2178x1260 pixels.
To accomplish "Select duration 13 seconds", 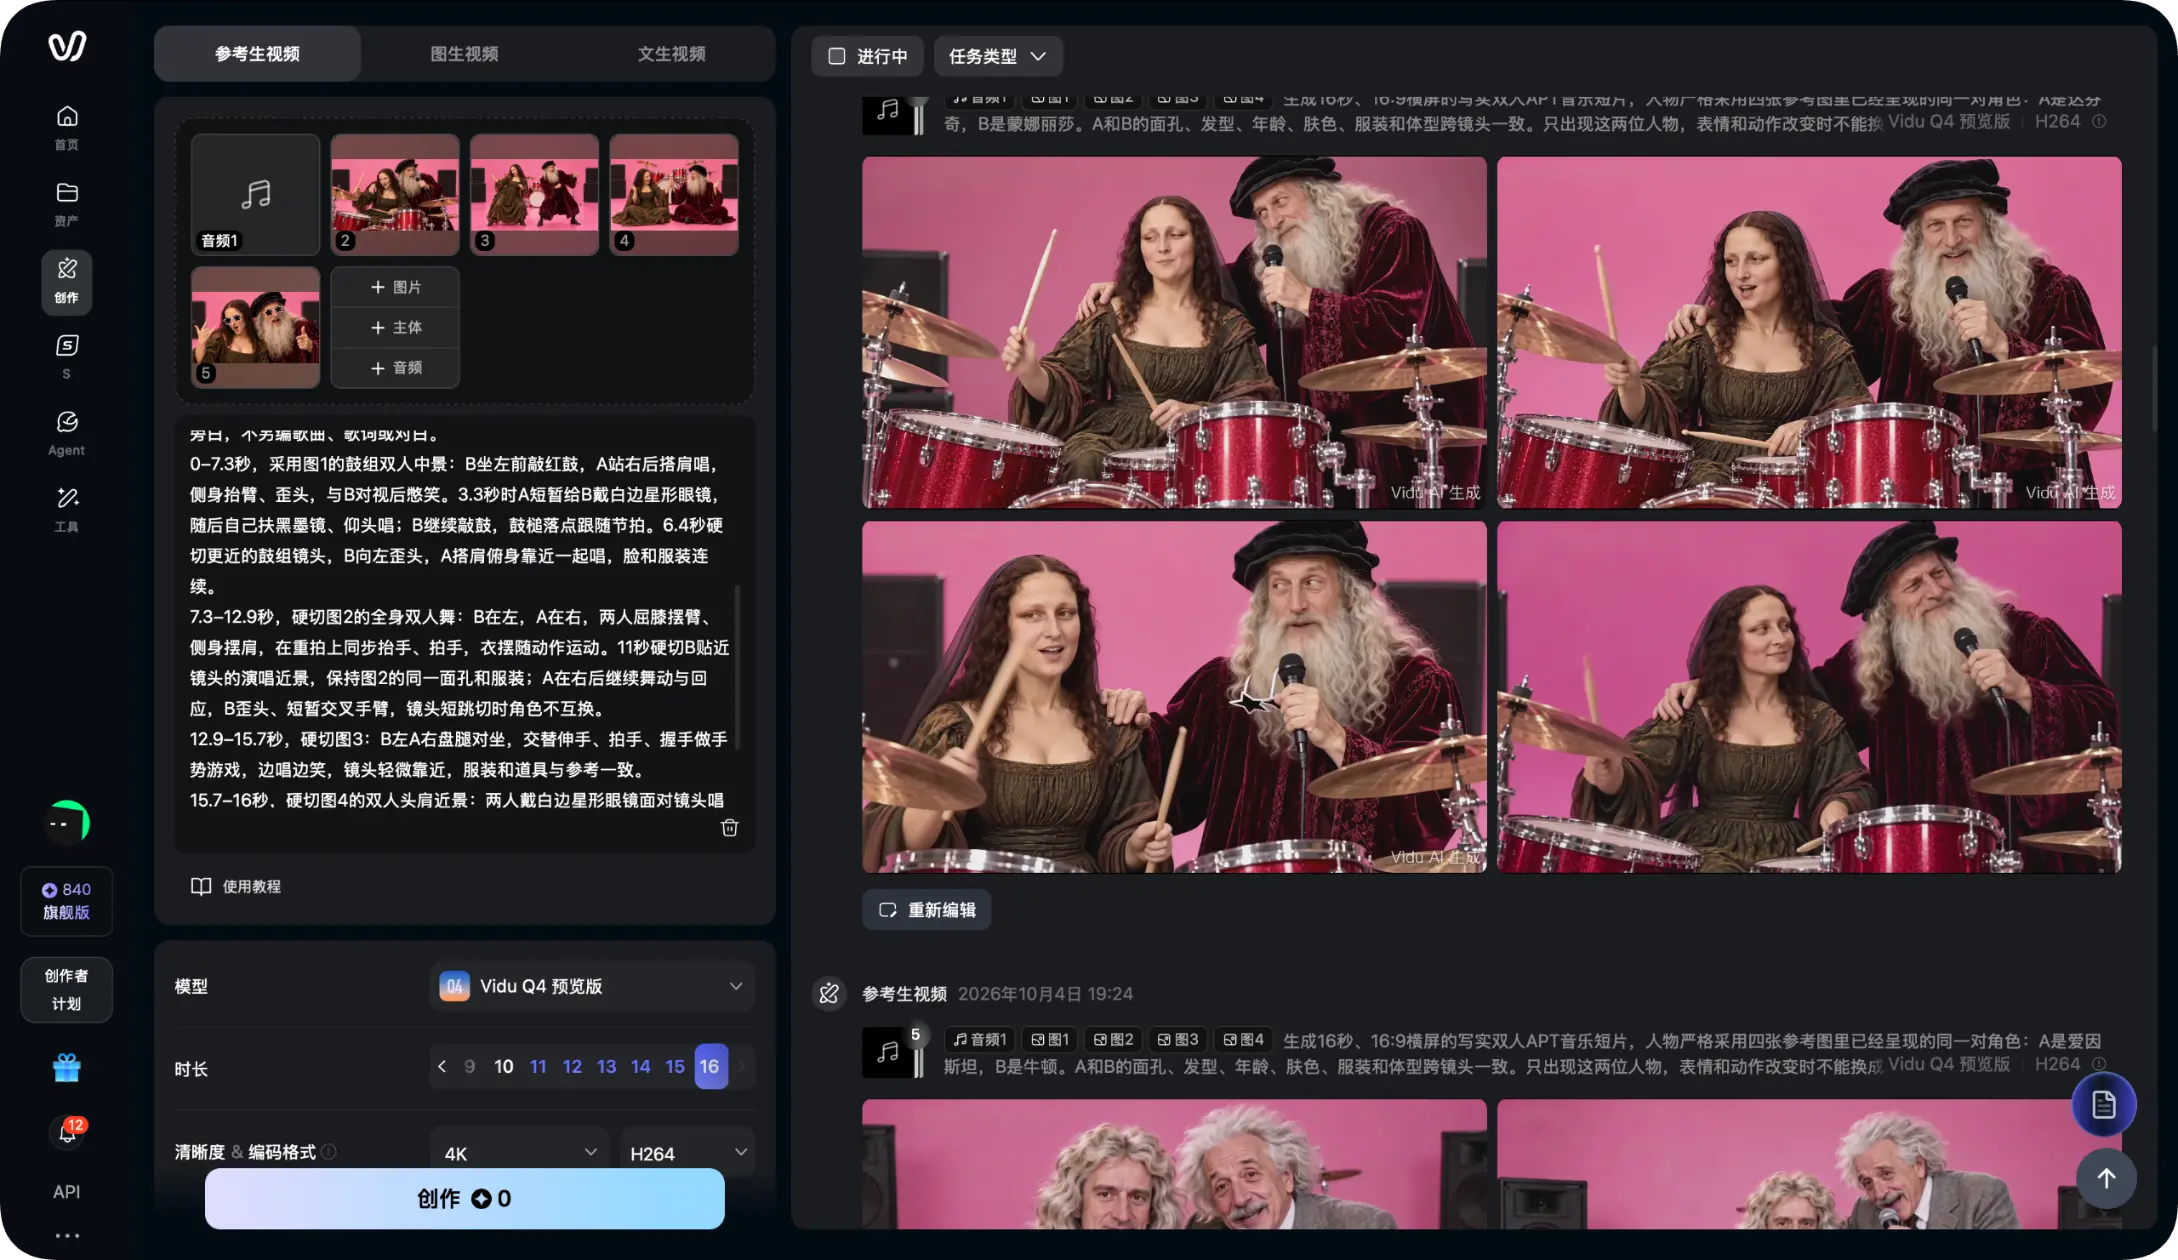I will click(606, 1066).
